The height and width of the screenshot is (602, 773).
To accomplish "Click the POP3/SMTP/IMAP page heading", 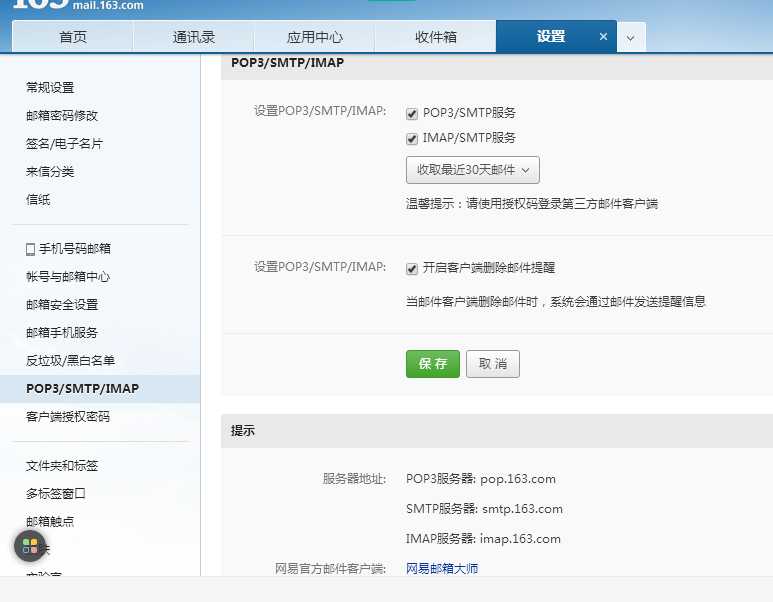I will tap(287, 63).
